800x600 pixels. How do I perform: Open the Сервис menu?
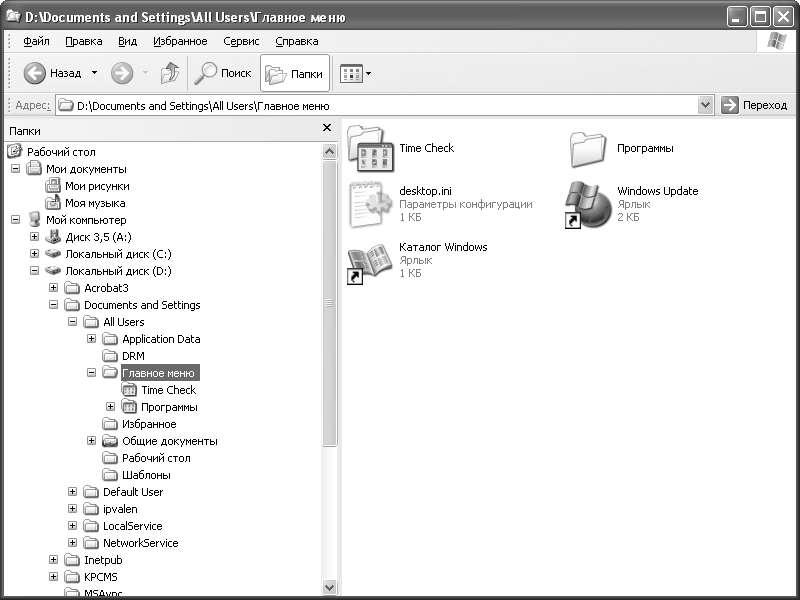(x=241, y=41)
